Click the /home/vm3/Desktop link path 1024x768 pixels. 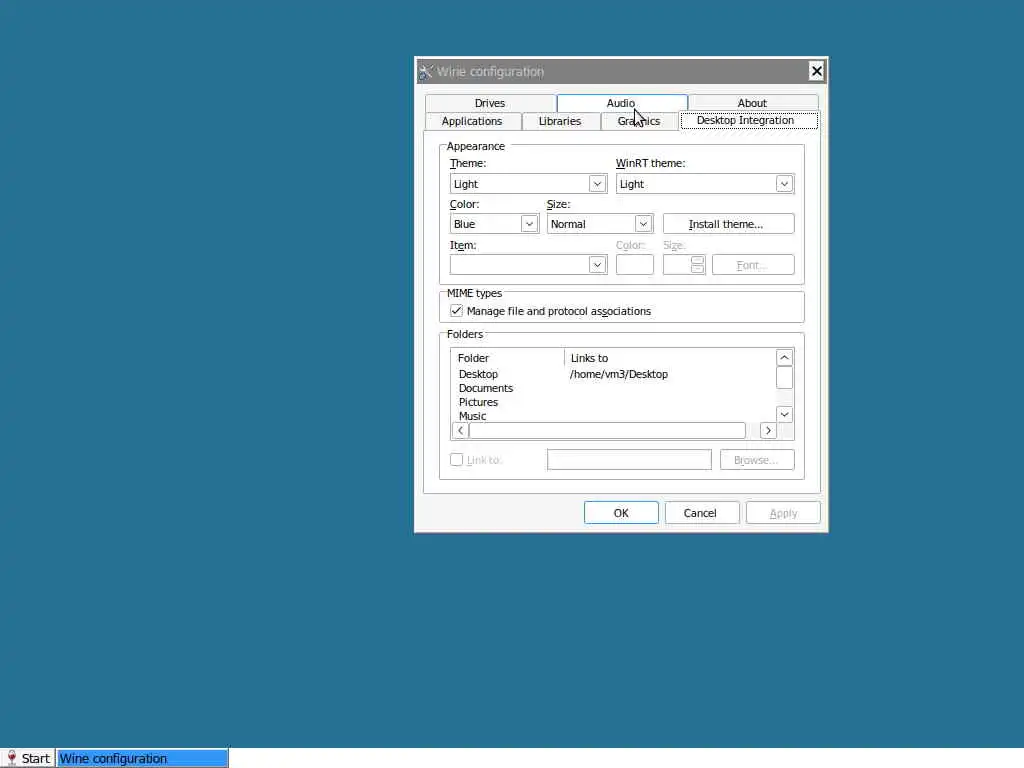(619, 374)
